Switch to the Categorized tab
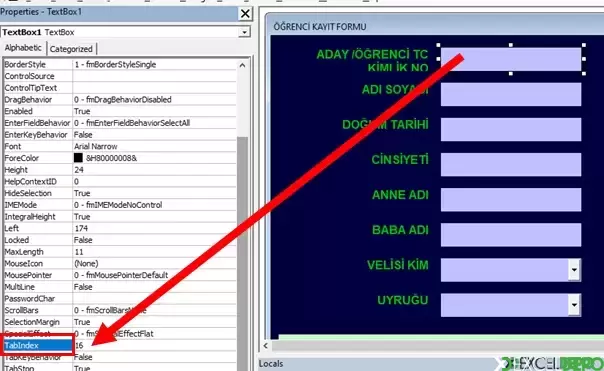Image resolution: width=604 pixels, height=371 pixels. (x=71, y=49)
